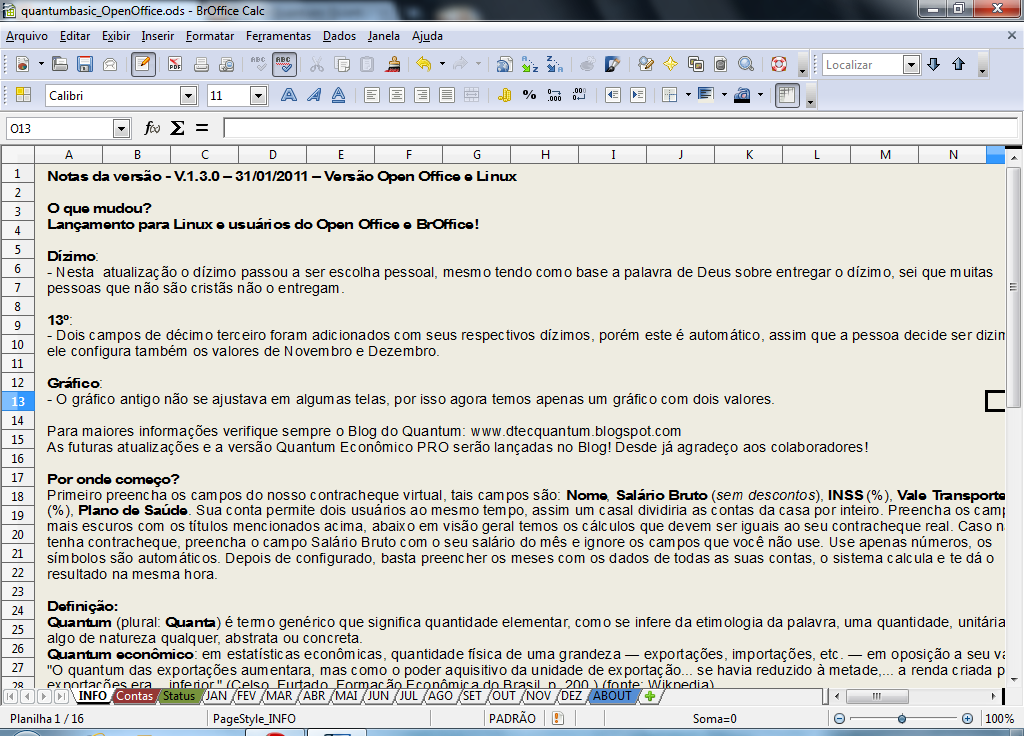Open the font size 11 dropdown

[259, 96]
